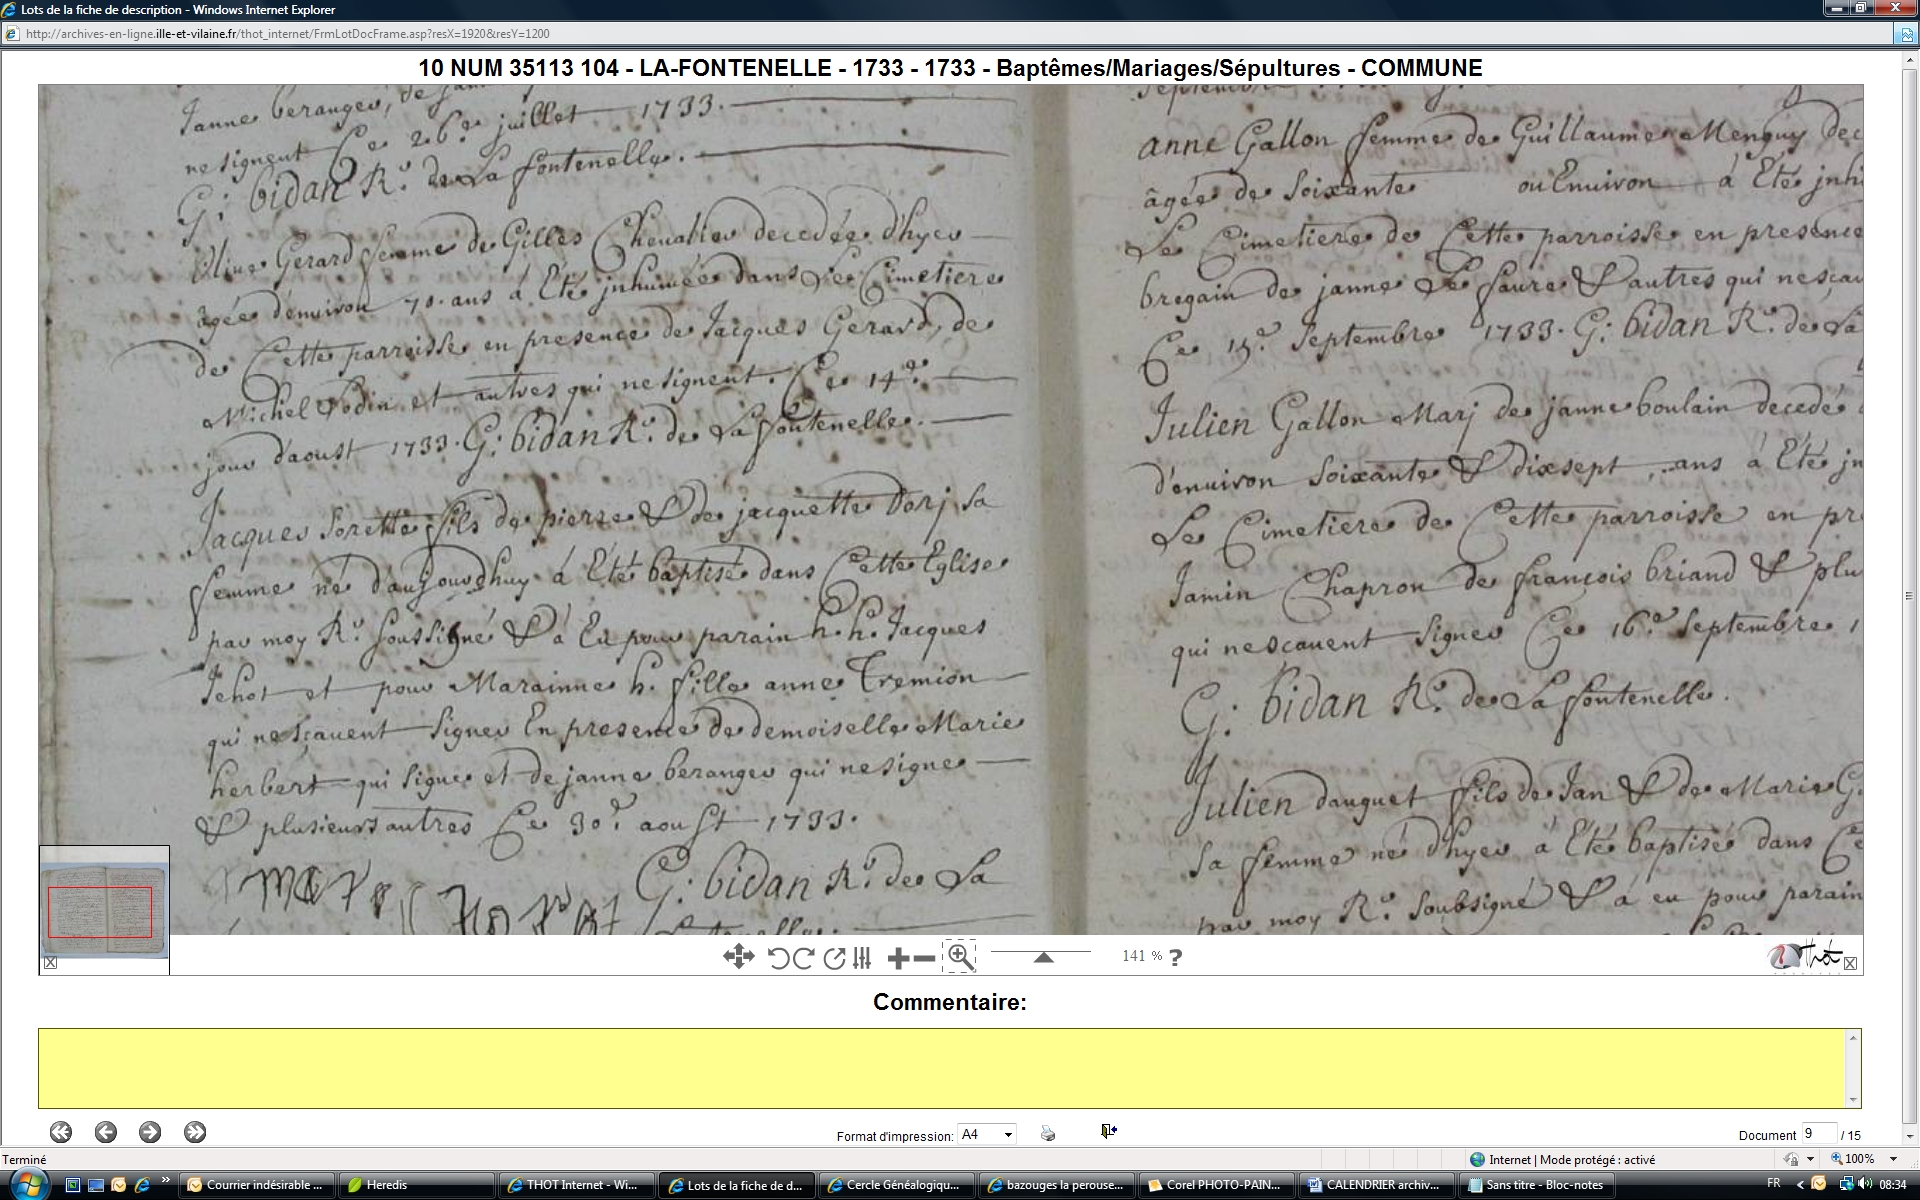Click the yellow Commentaire text area

pos(945,1068)
